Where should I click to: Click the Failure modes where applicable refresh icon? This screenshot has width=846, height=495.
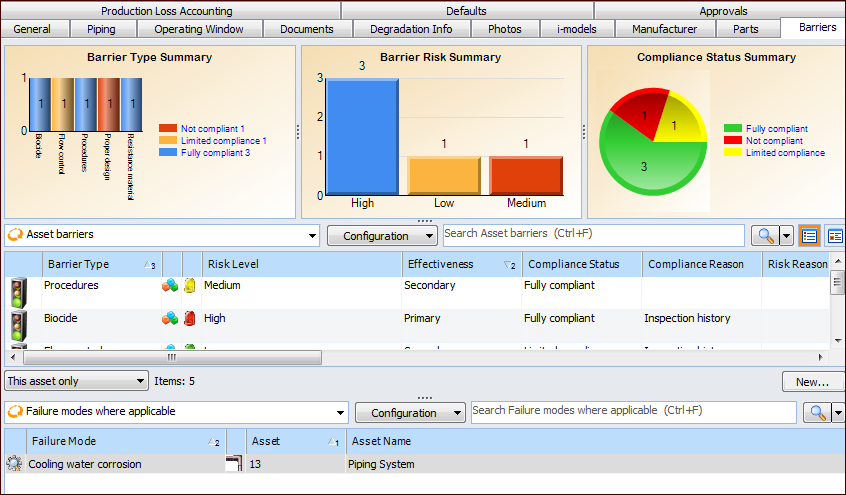(x=16, y=411)
